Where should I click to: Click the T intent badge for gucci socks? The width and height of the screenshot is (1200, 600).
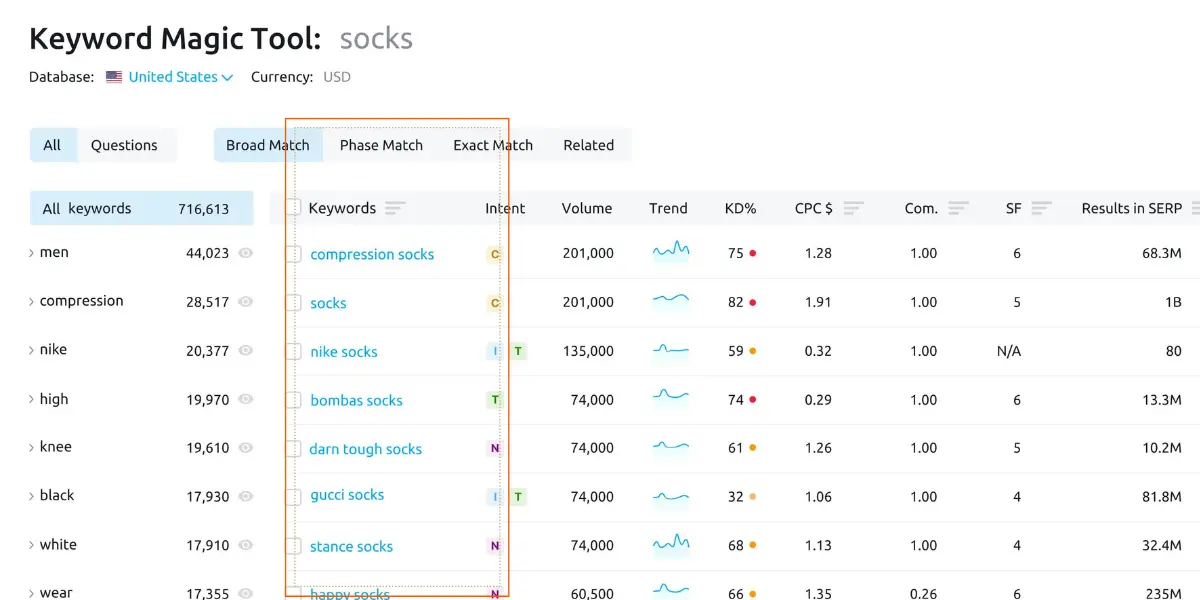pos(518,497)
